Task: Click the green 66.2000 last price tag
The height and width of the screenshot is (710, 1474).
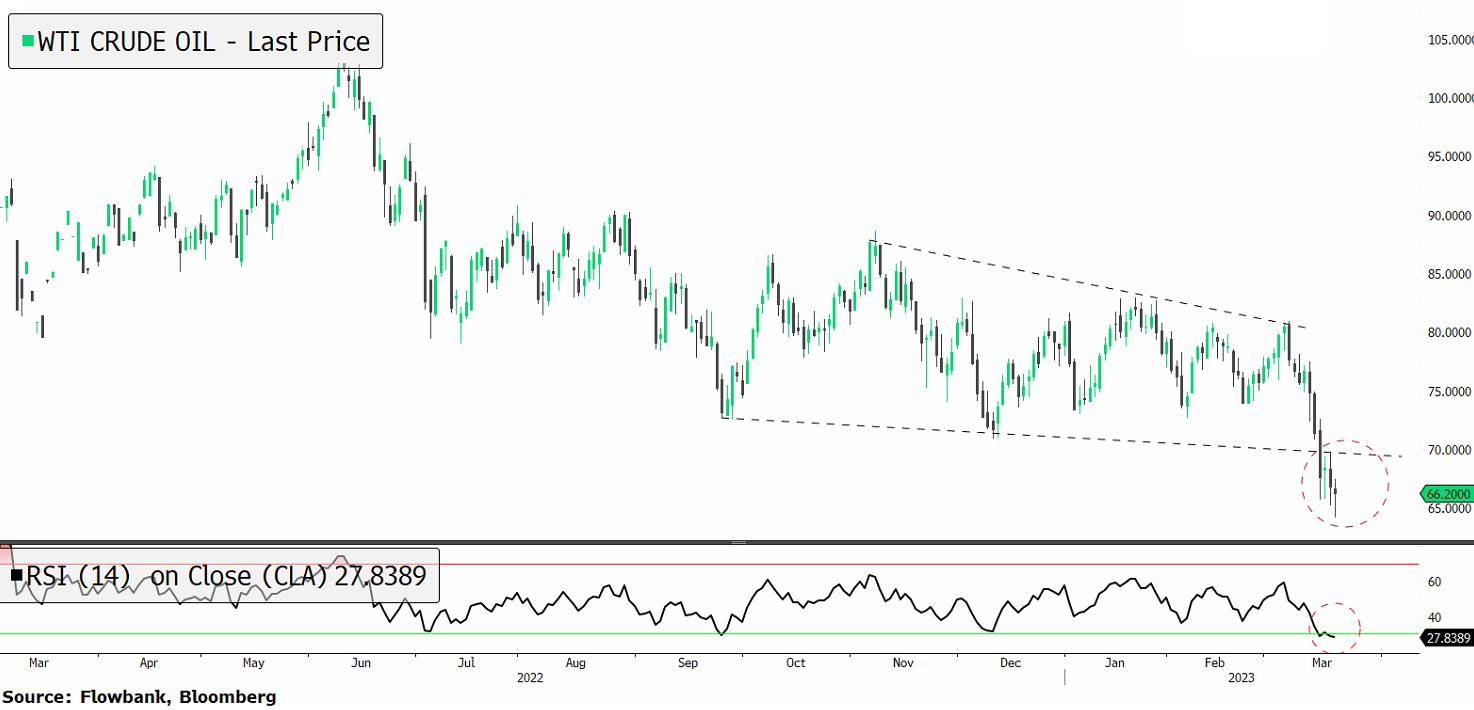Action: (x=1446, y=494)
